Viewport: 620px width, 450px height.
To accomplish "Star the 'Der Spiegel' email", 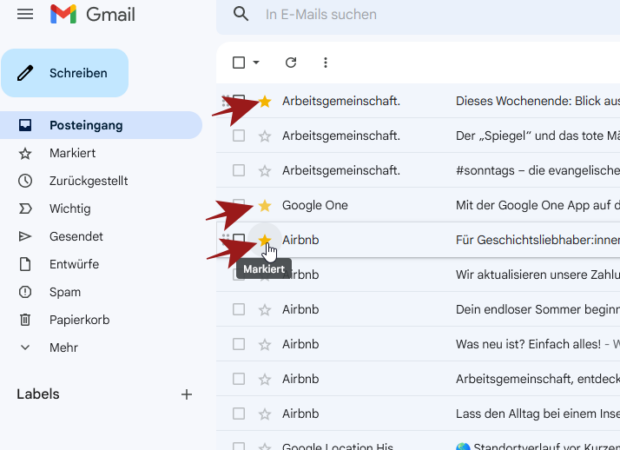I will 265,136.
